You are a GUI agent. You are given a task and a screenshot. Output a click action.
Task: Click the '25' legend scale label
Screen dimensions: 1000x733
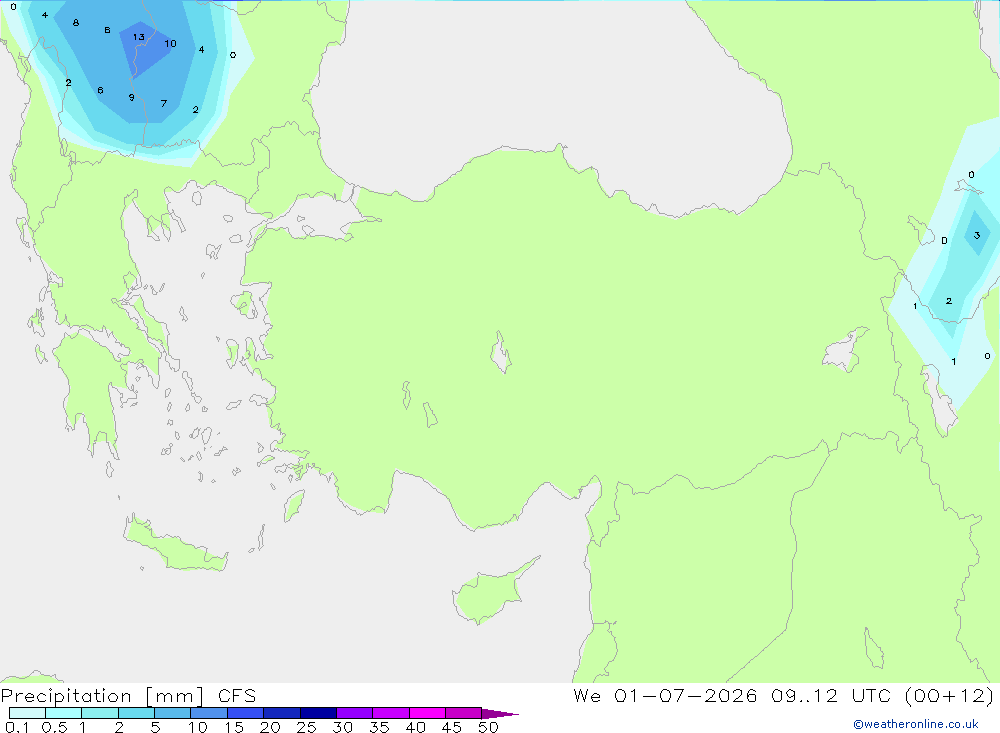click(x=307, y=727)
